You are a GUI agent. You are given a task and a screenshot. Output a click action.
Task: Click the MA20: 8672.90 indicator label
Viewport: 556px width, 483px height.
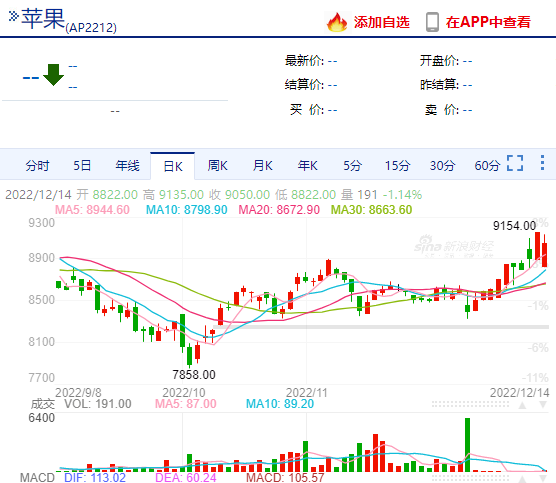(x=279, y=210)
